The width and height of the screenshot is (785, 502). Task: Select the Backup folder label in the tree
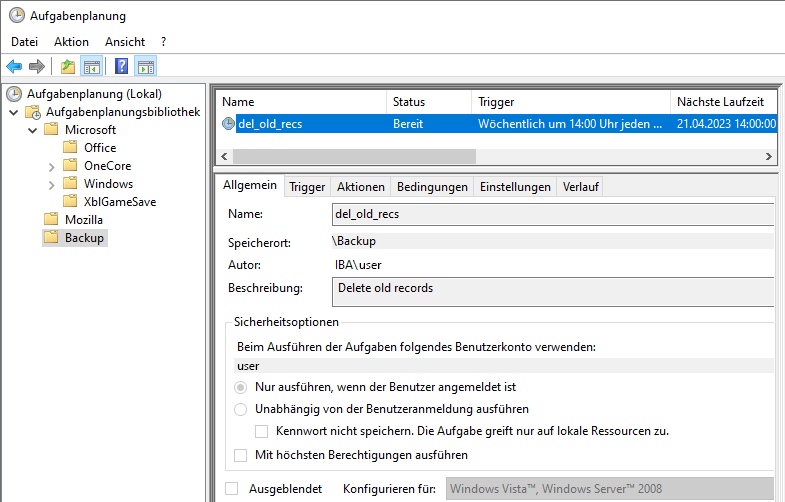tap(84, 238)
